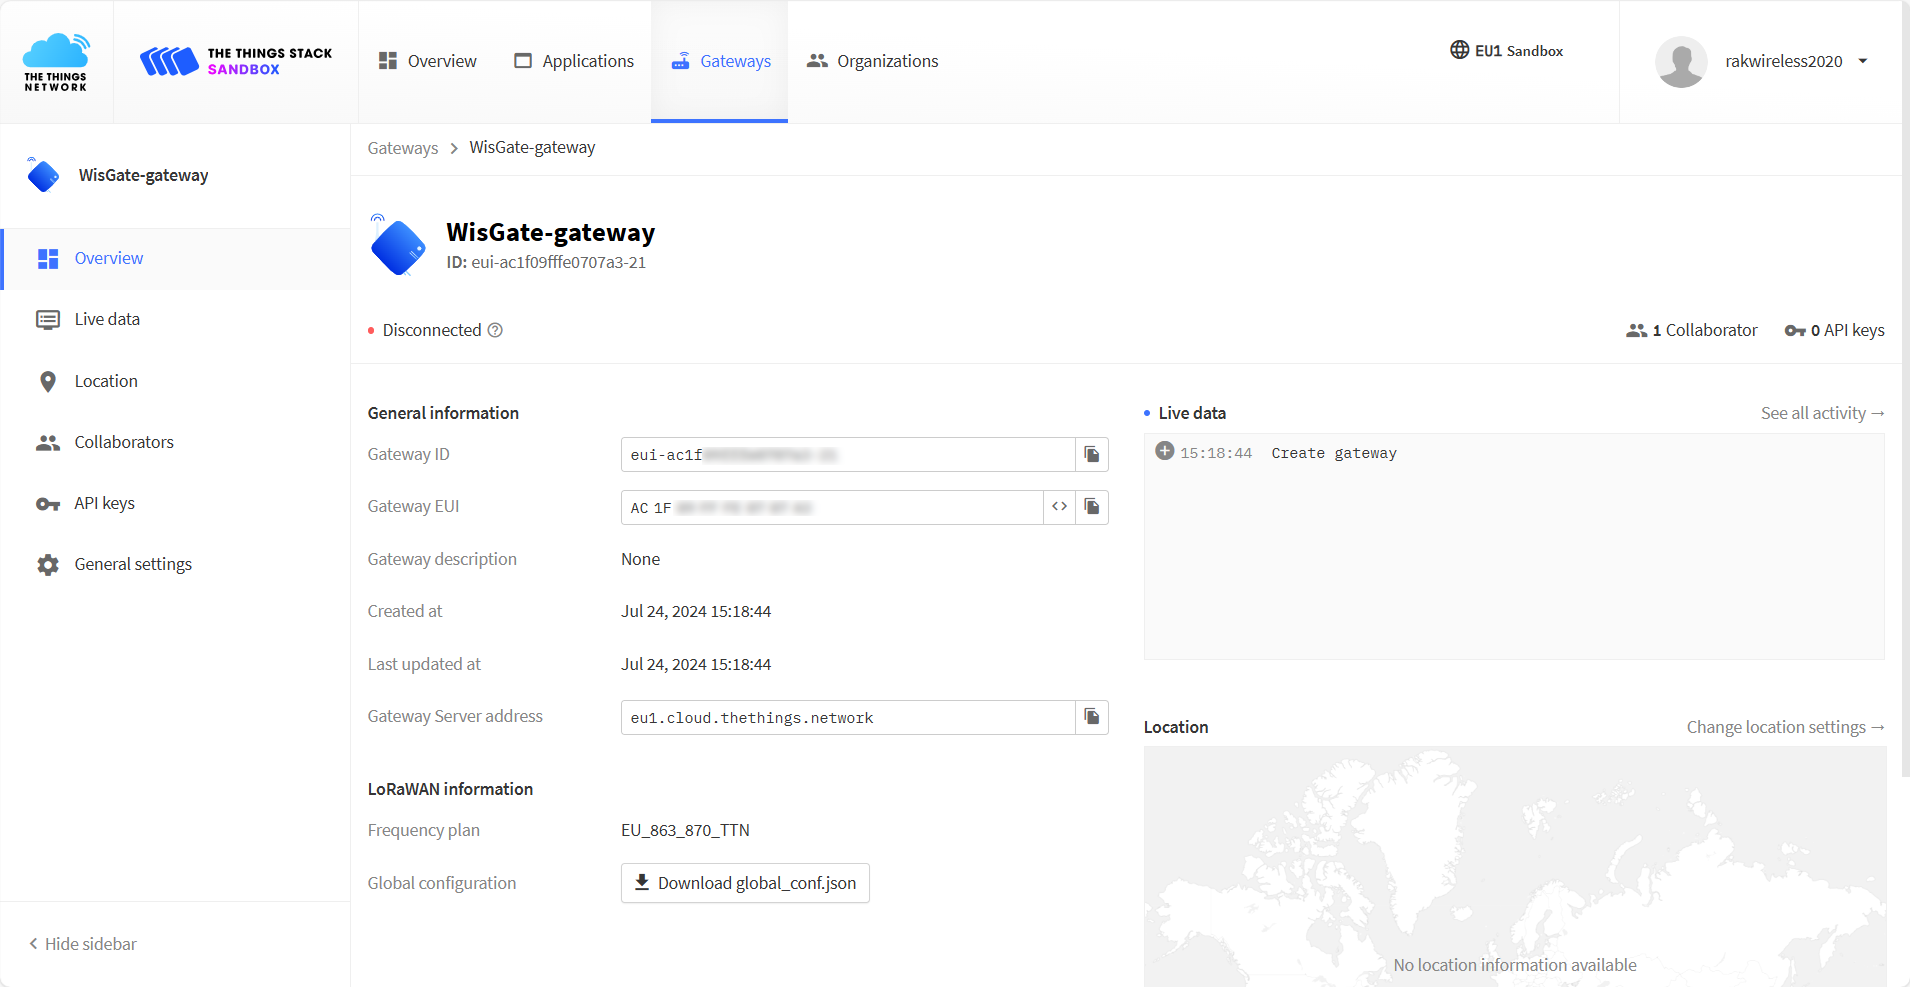Viewport: 1910px width, 987px height.
Task: Click the Disconnected status help icon
Action: [495, 330]
